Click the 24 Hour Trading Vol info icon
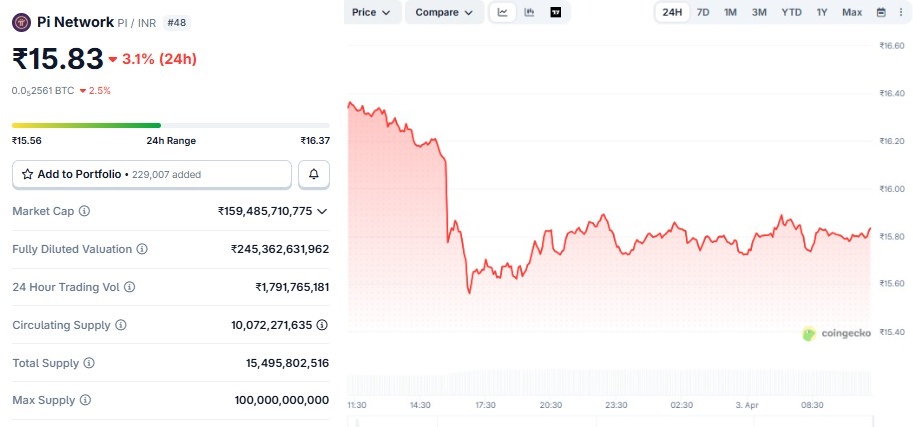This screenshot has width=913, height=427. click(x=129, y=287)
